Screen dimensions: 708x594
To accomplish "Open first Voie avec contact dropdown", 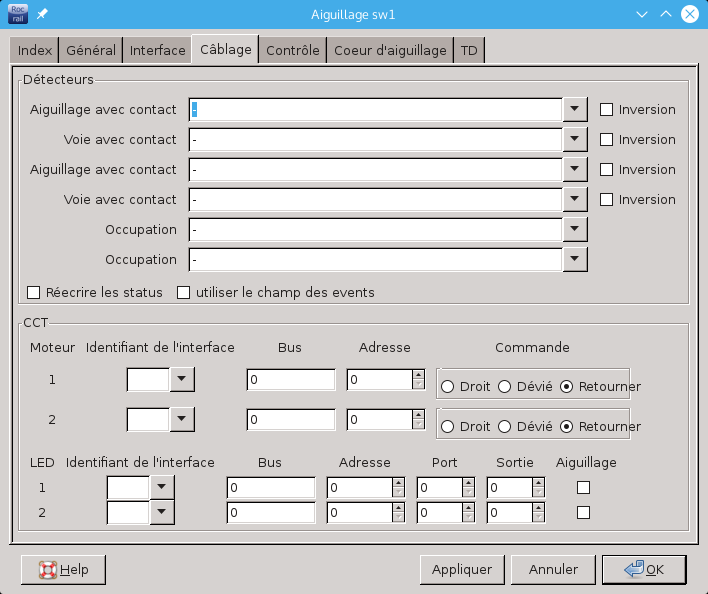I will point(574,140).
